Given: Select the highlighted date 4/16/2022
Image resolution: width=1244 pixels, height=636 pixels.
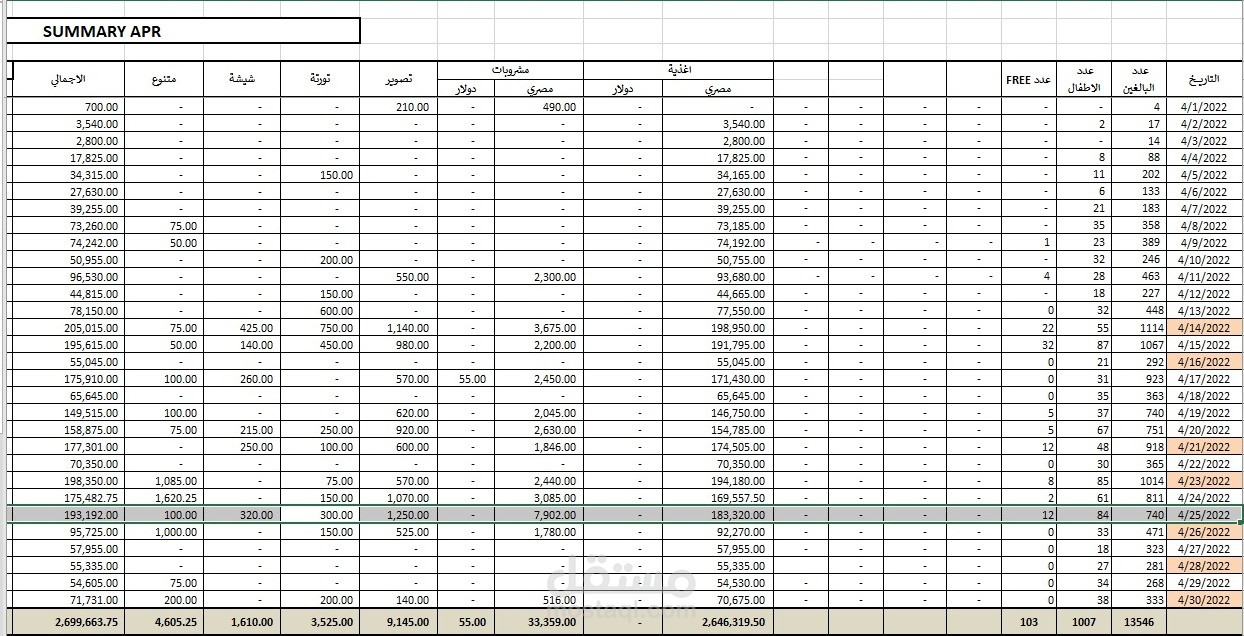Looking at the screenshot, I should click(1205, 361).
